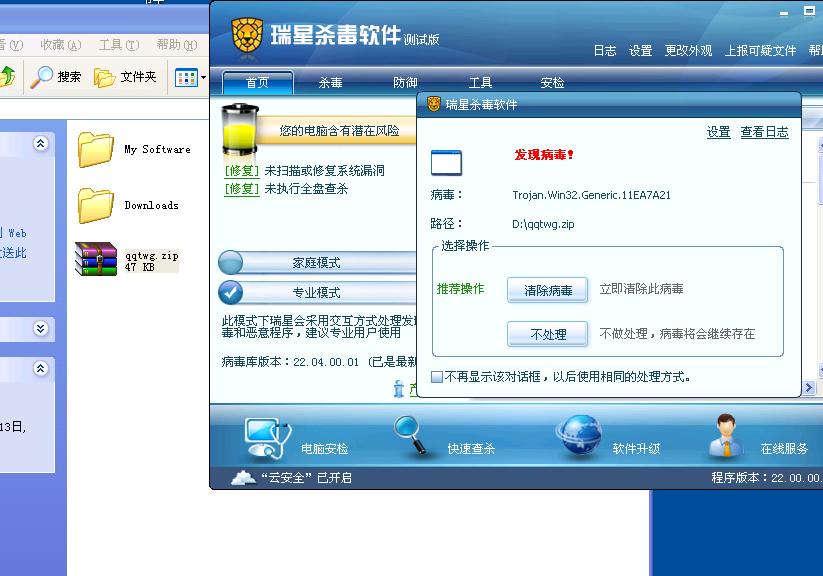The width and height of the screenshot is (823, 576).
Task: Open the 收藏 favorites menu in Explorer
Action: tap(61, 45)
